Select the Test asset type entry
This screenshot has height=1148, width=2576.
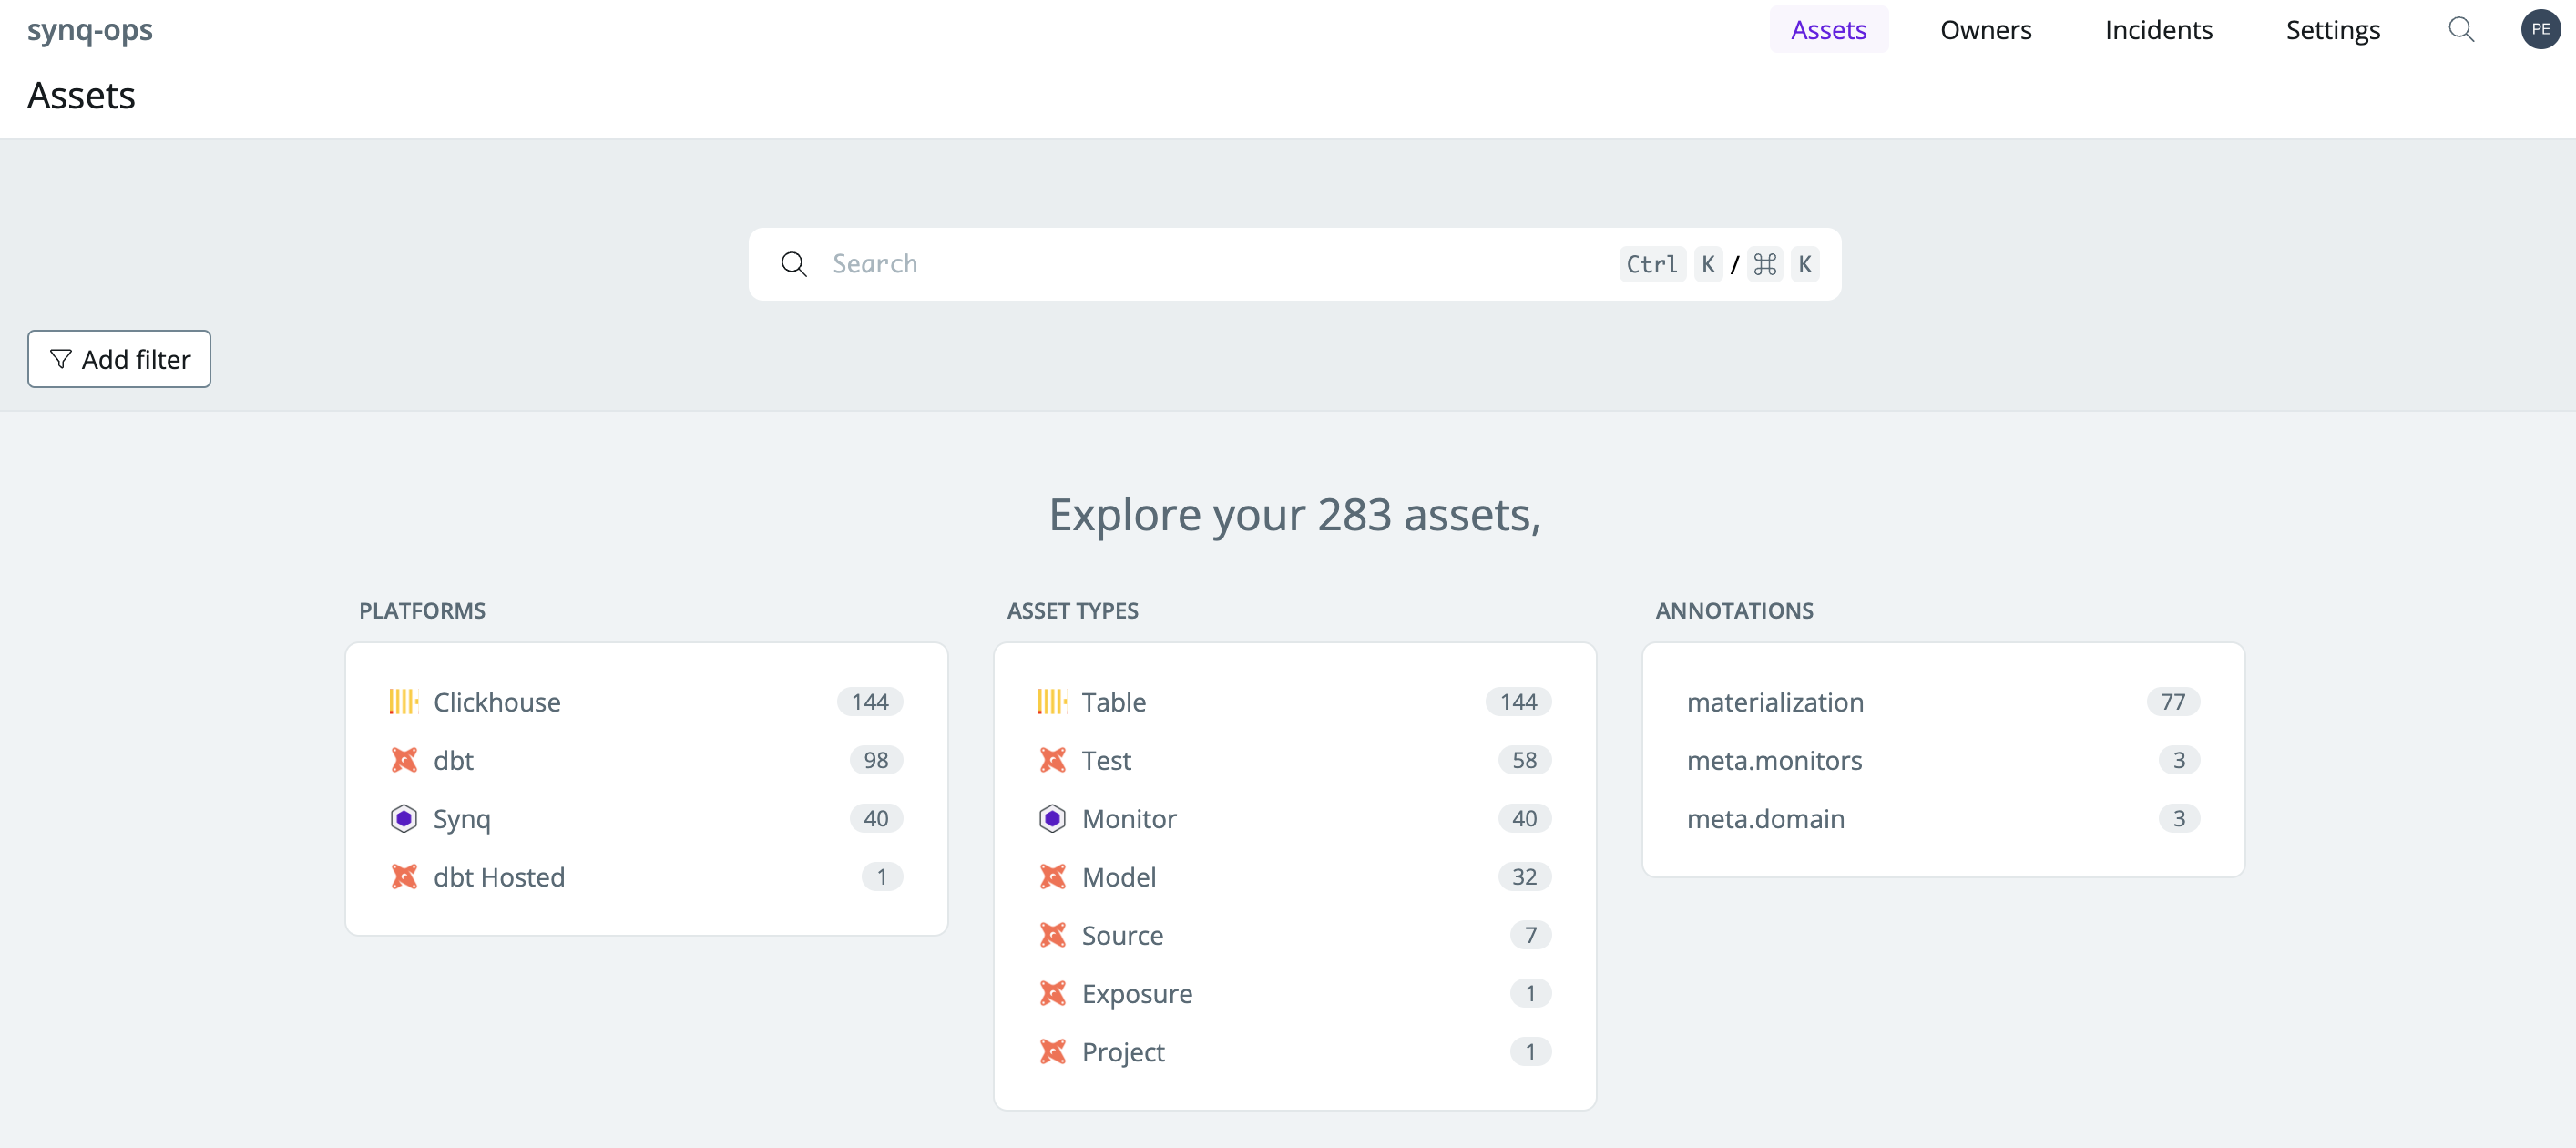click(1107, 759)
